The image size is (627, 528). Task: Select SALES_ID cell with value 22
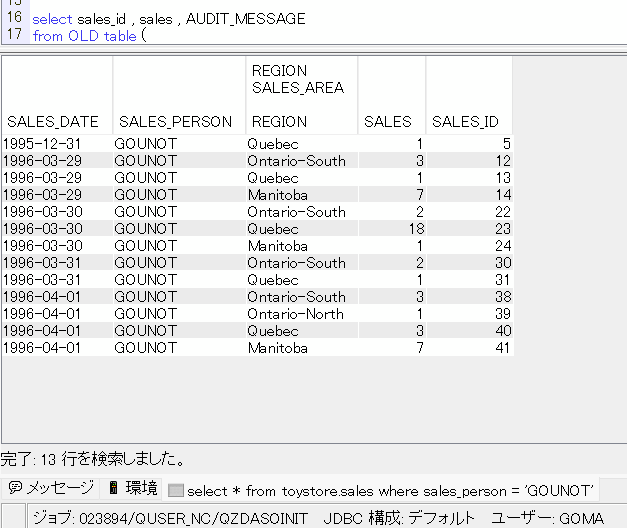point(469,212)
